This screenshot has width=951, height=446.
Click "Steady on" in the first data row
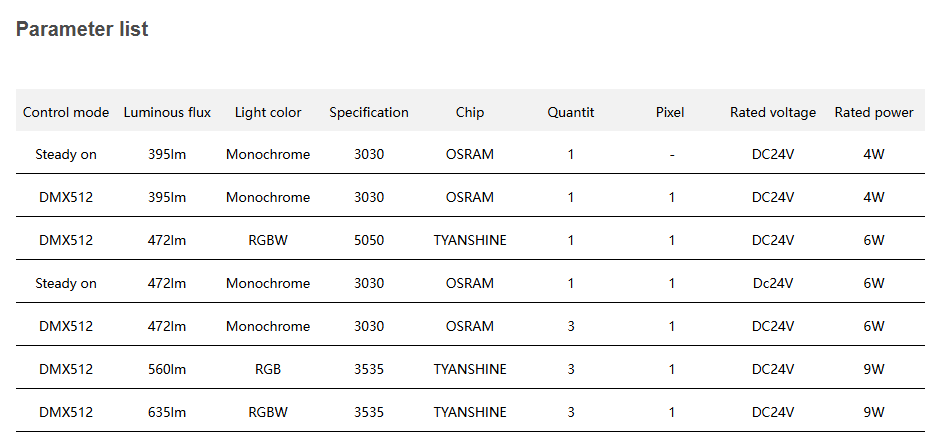coord(66,155)
